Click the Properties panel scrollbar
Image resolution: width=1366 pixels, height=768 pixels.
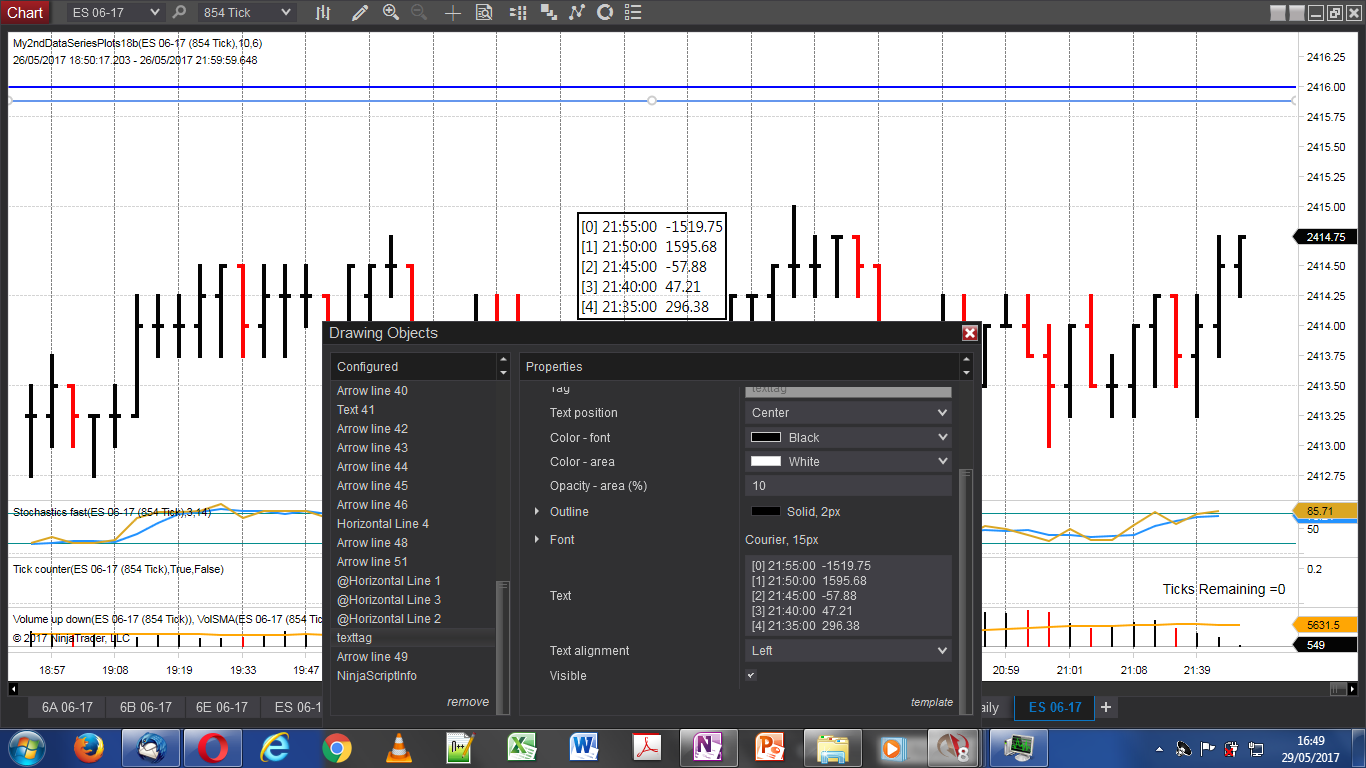(965, 590)
